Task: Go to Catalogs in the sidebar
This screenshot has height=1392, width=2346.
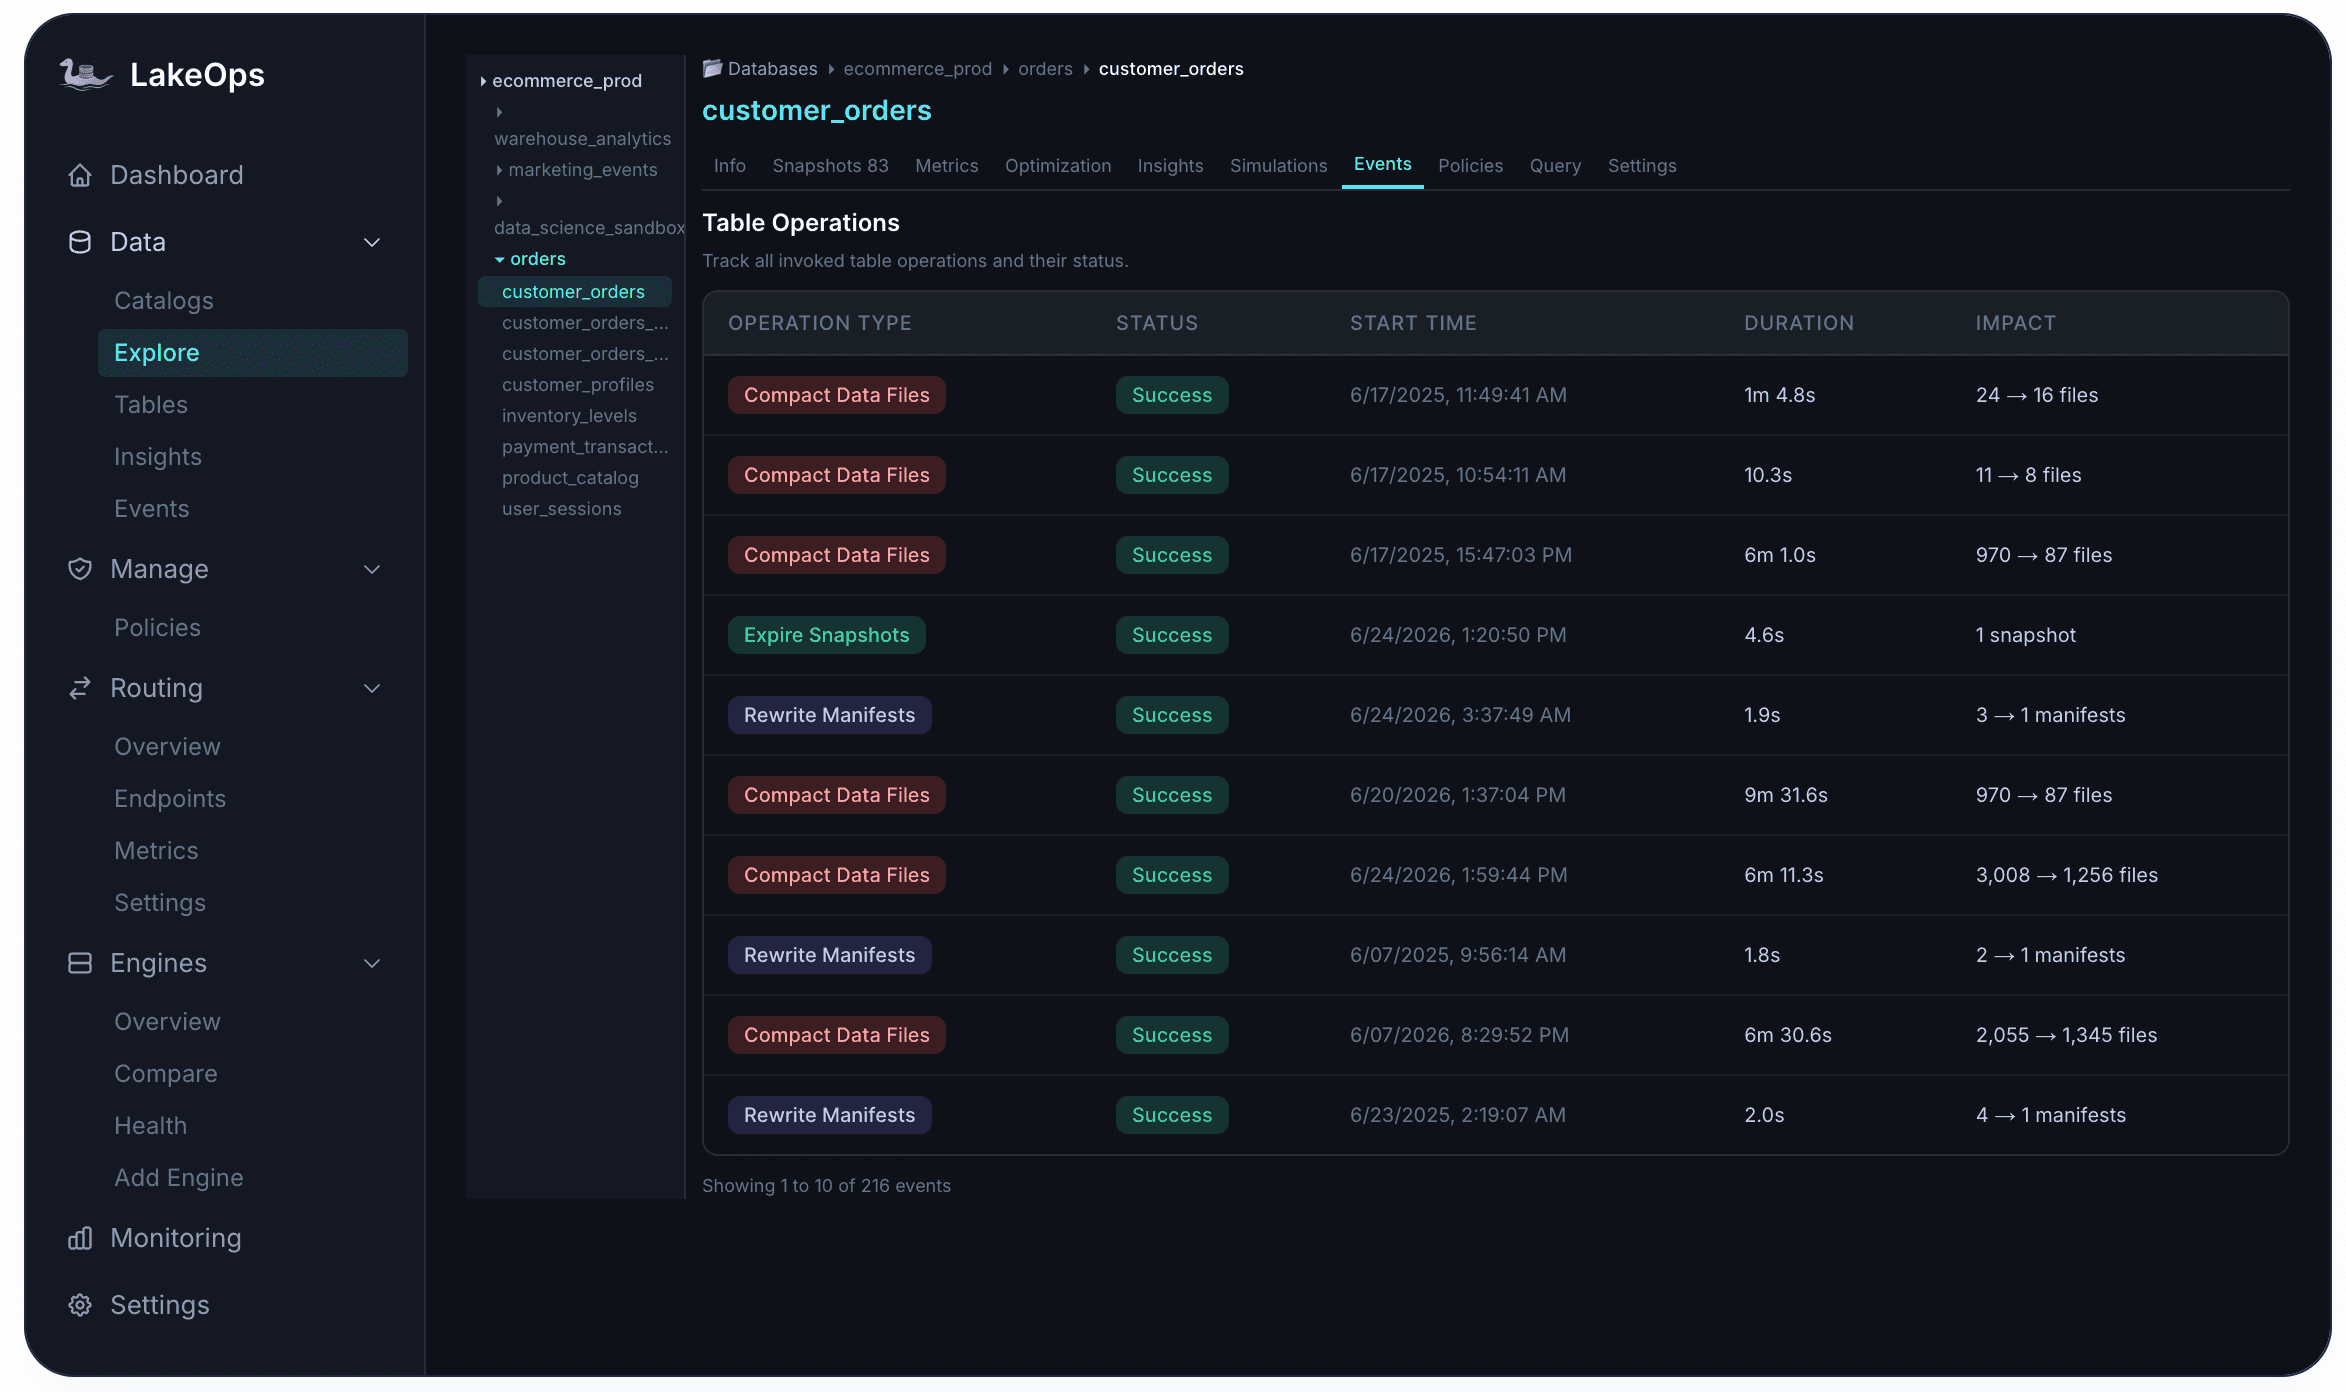Action: [164, 301]
